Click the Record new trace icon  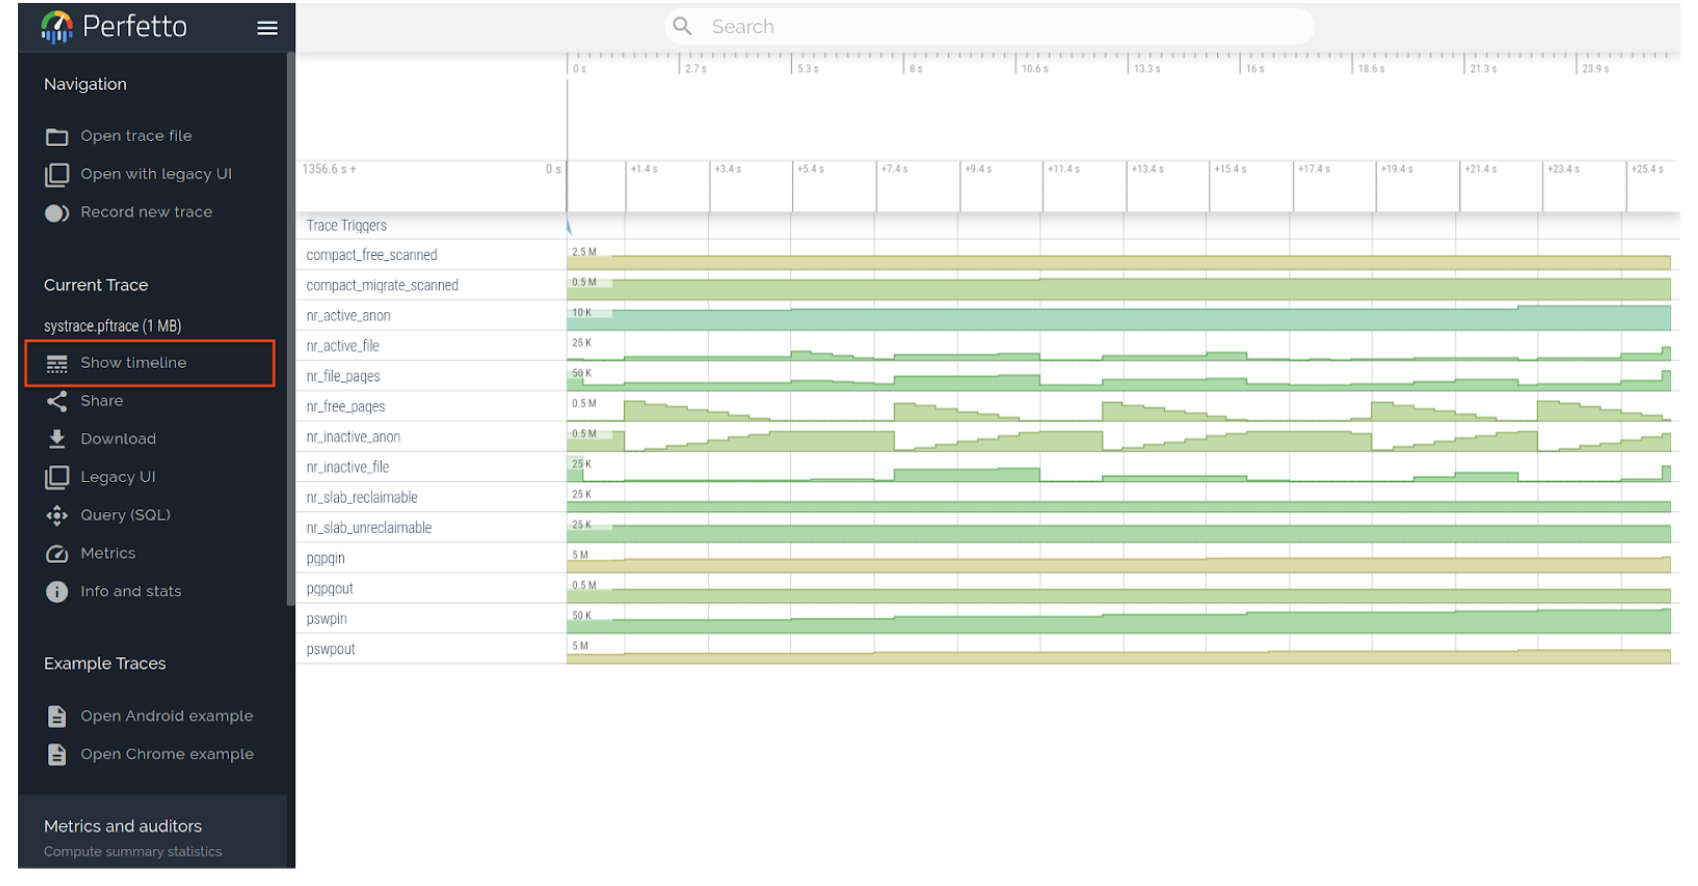(x=57, y=213)
